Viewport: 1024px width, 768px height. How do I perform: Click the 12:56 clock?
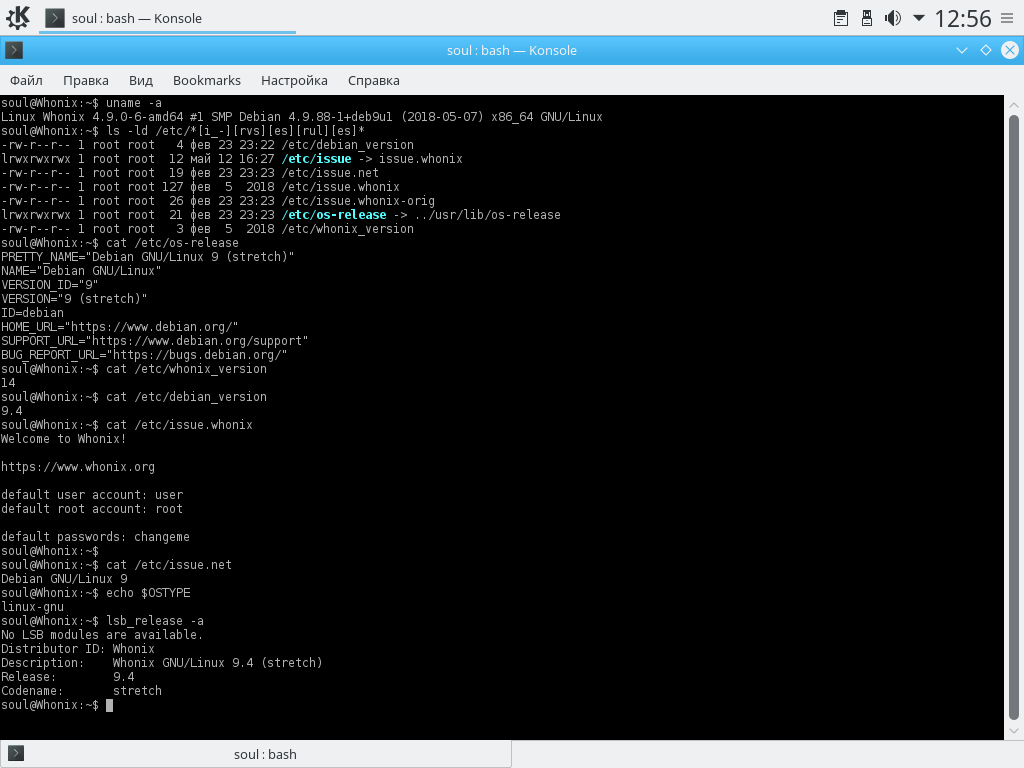pyautogui.click(x=963, y=18)
